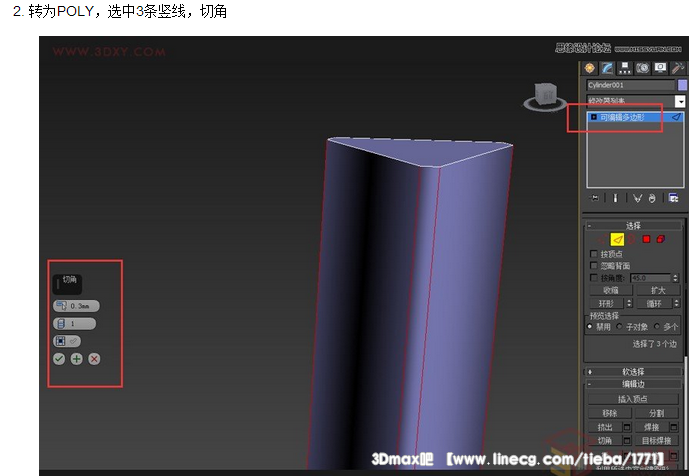Click the Pin Stack icon
This screenshot has height=476, width=693.
[594, 198]
